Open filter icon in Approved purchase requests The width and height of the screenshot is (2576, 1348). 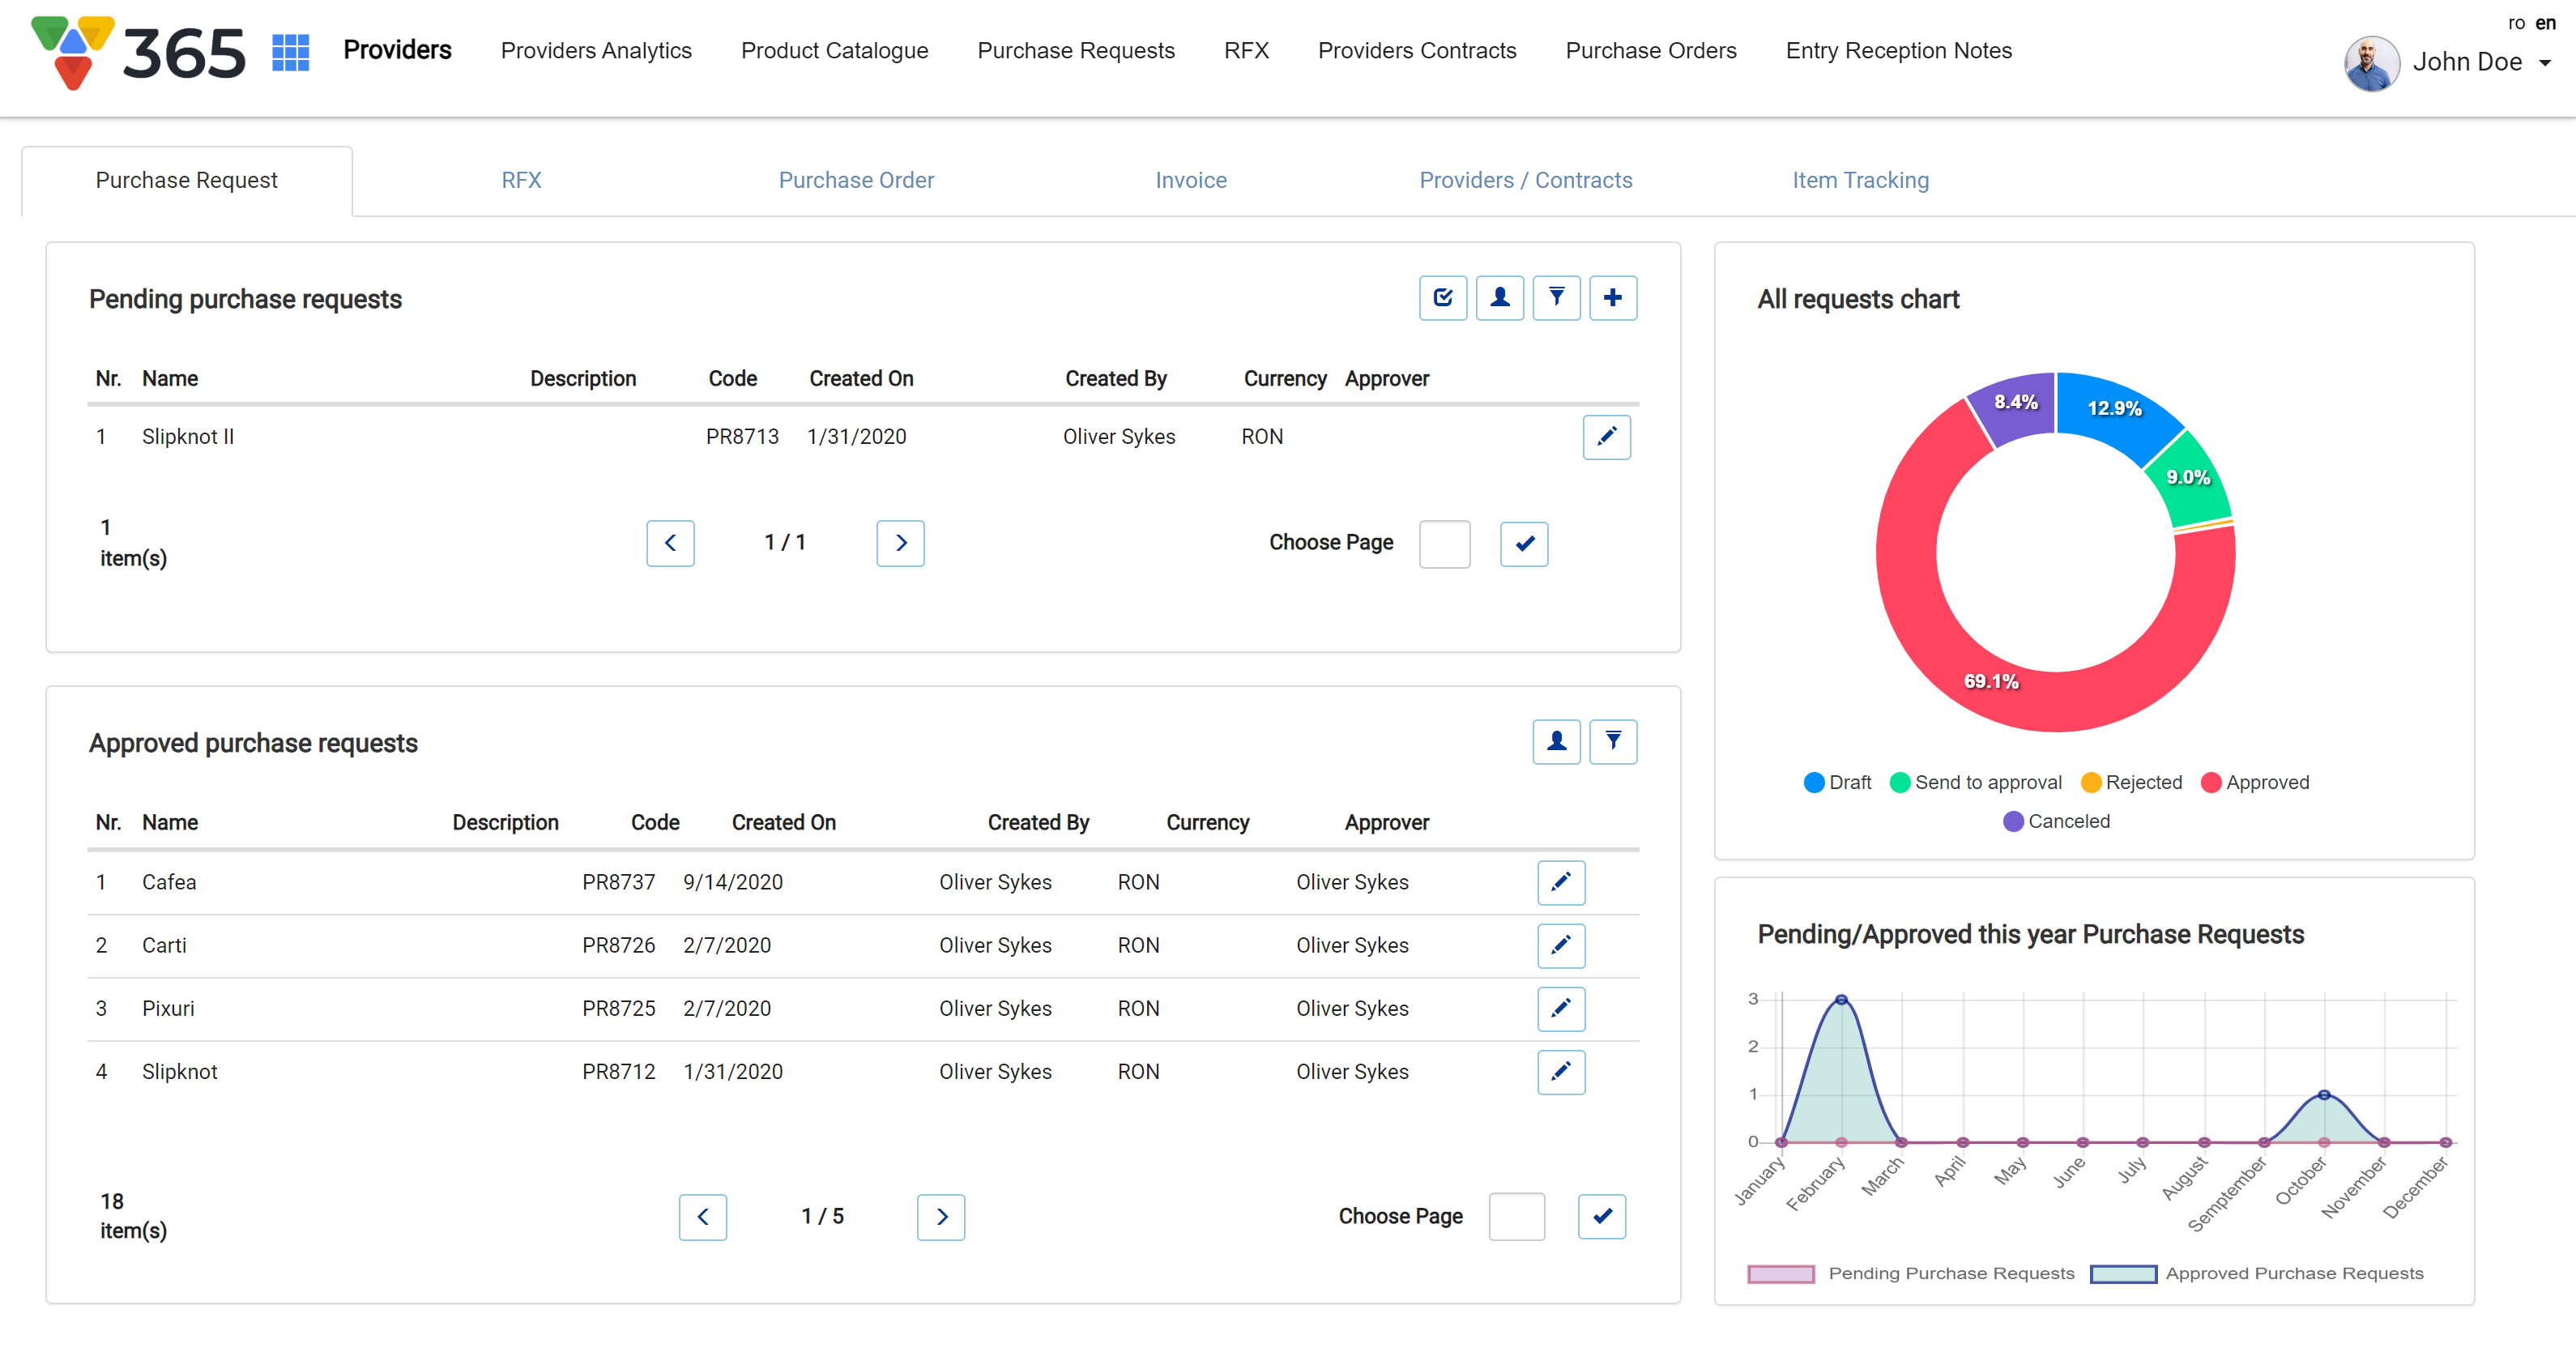(1612, 741)
